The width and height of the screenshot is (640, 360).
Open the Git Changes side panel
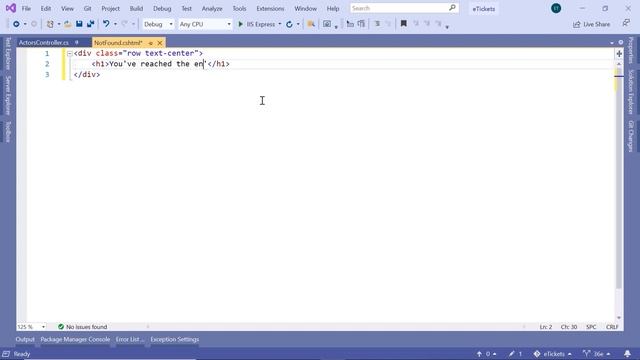[x=631, y=136]
